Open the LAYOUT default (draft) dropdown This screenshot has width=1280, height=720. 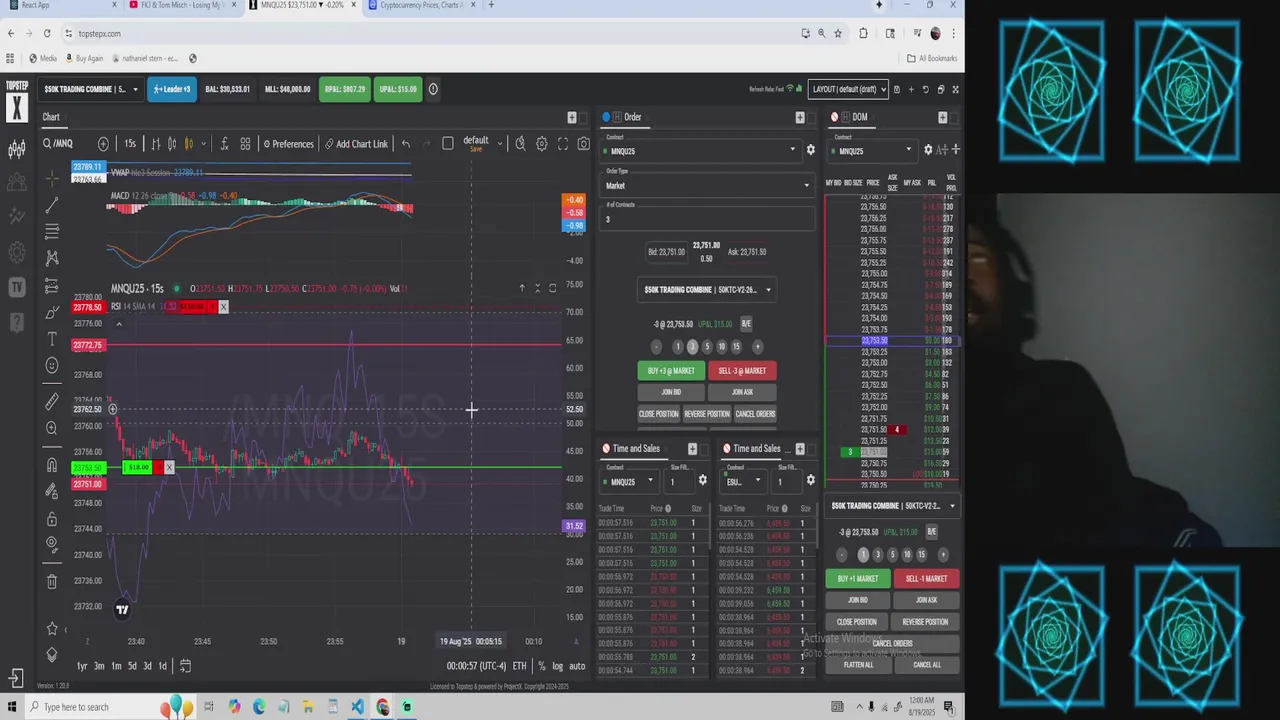pyautogui.click(x=848, y=89)
